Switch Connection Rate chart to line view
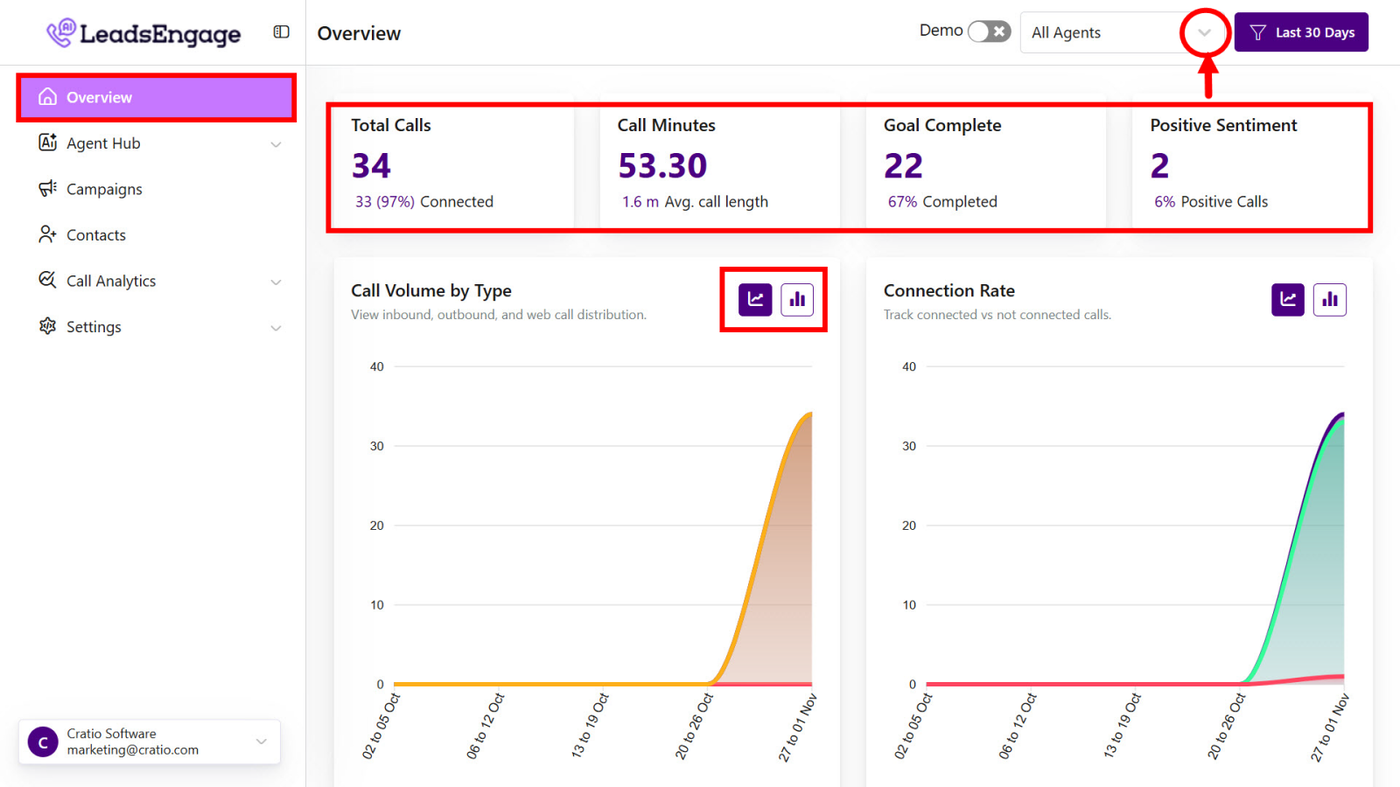The width and height of the screenshot is (1400, 787). click(x=1288, y=299)
